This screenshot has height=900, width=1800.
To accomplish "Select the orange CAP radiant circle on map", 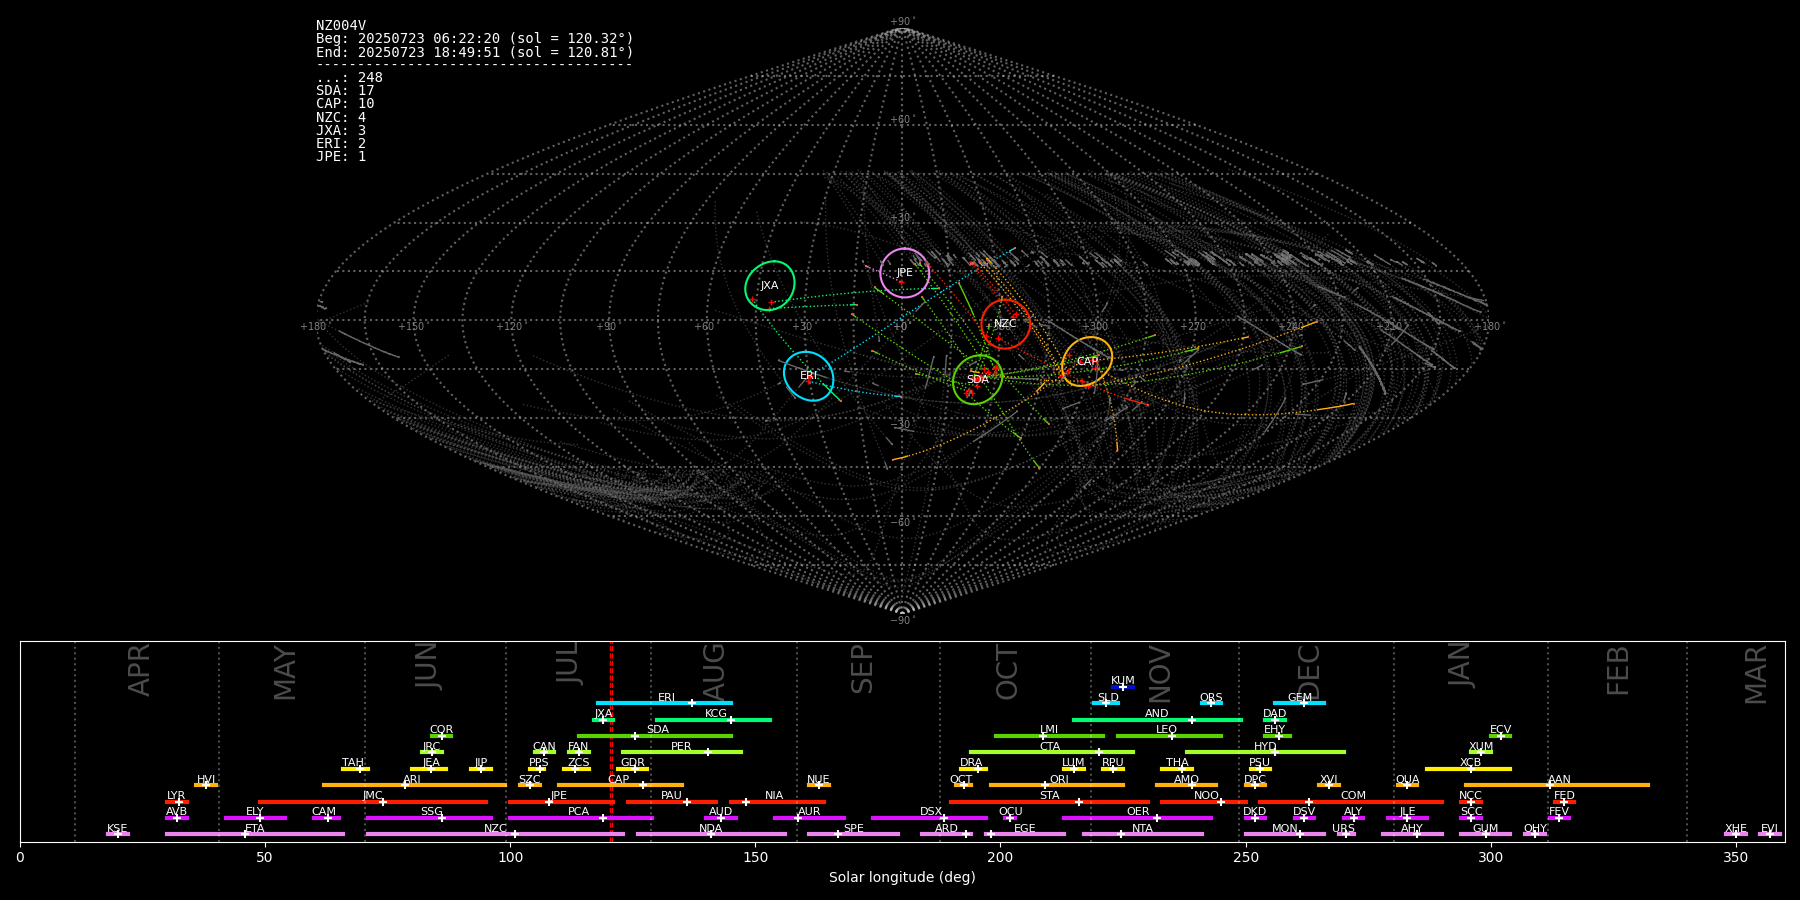I will pyautogui.click(x=1087, y=362).
